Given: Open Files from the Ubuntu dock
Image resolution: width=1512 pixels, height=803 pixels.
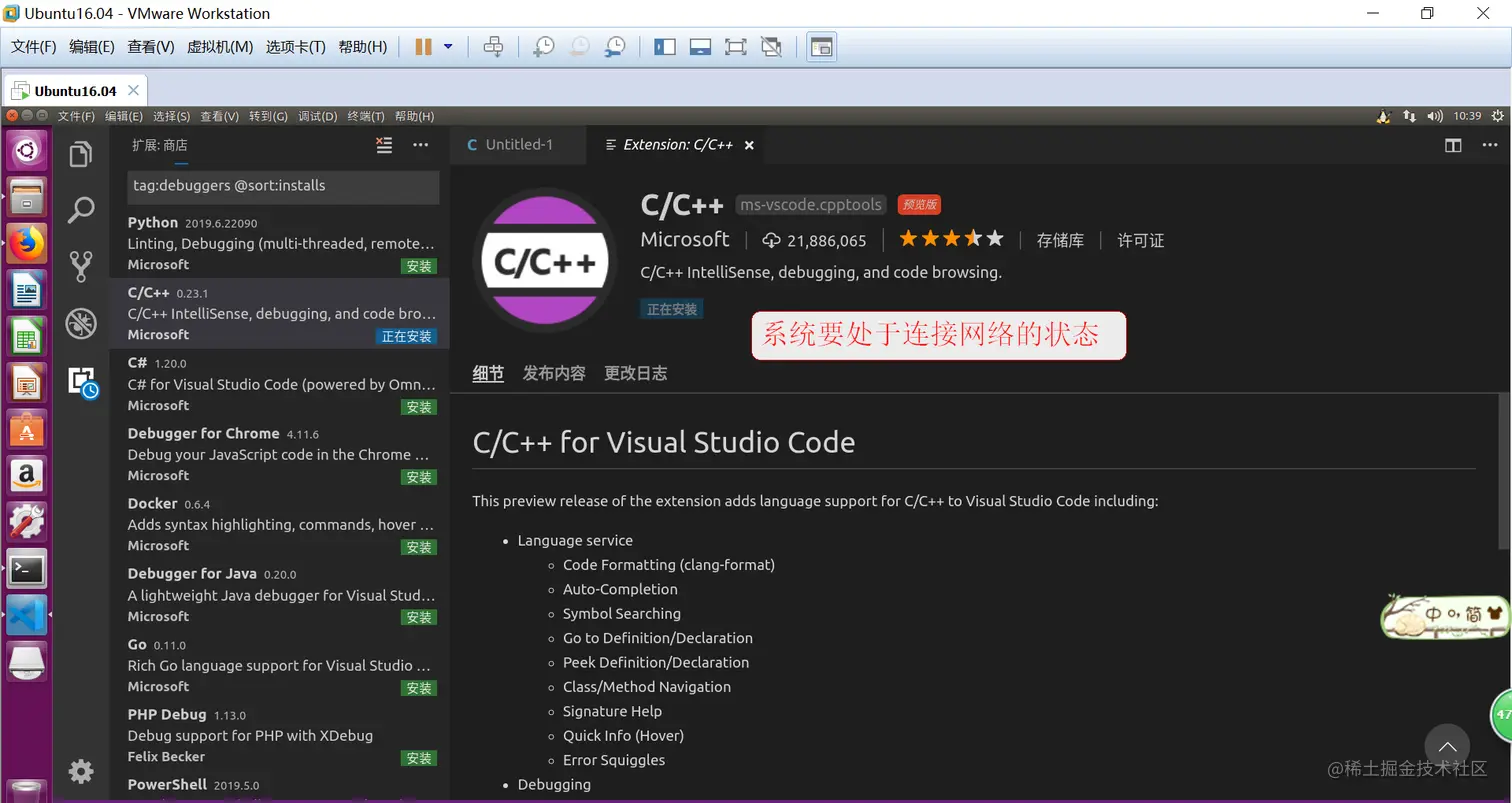Looking at the screenshot, I should click(x=26, y=196).
